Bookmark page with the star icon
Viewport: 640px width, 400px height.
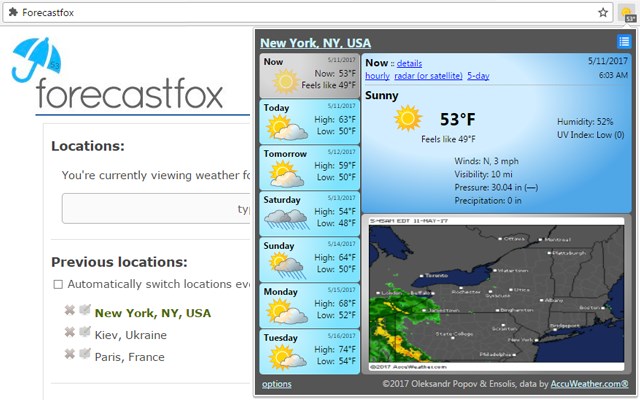click(x=603, y=13)
